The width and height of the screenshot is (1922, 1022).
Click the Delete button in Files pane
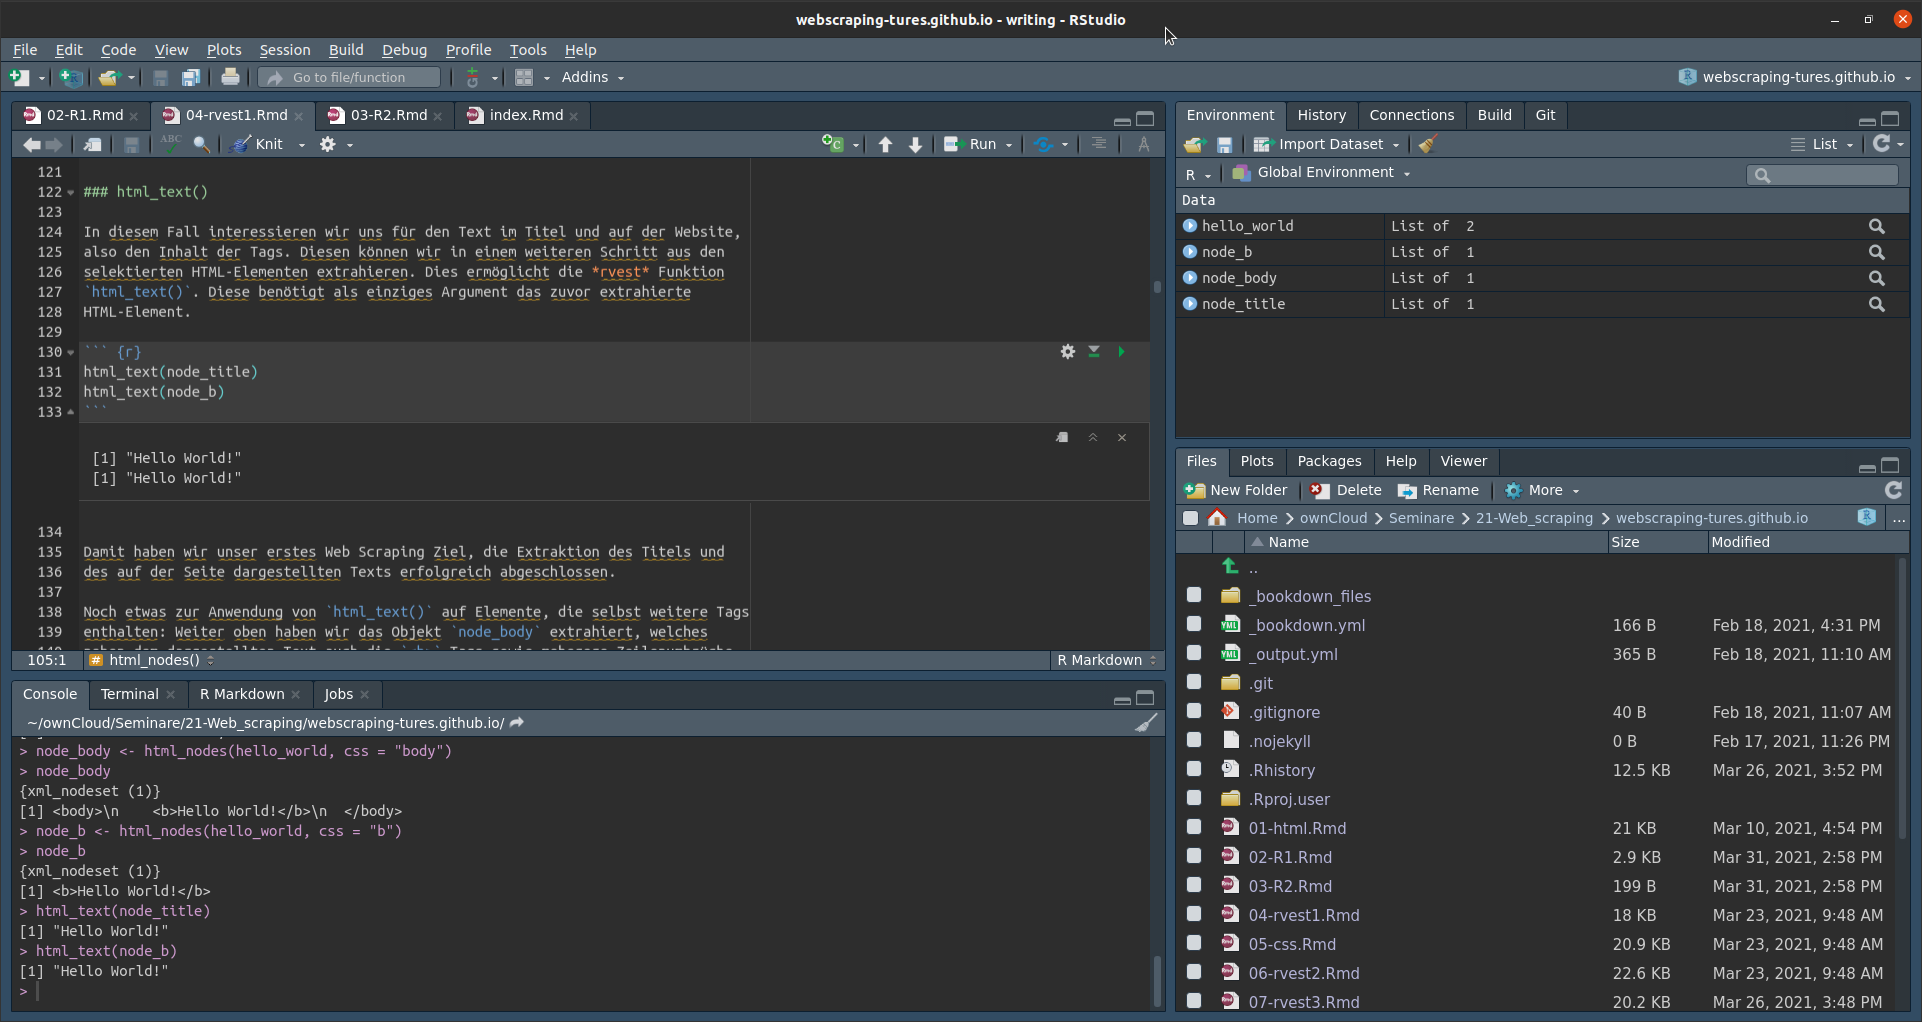pyautogui.click(x=1346, y=490)
